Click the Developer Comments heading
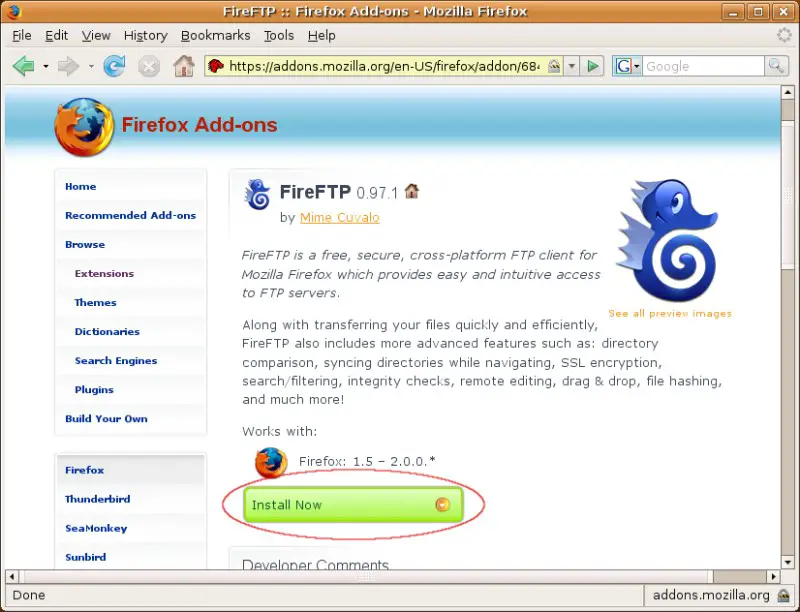Image resolution: width=800 pixels, height=612 pixels. [315, 564]
